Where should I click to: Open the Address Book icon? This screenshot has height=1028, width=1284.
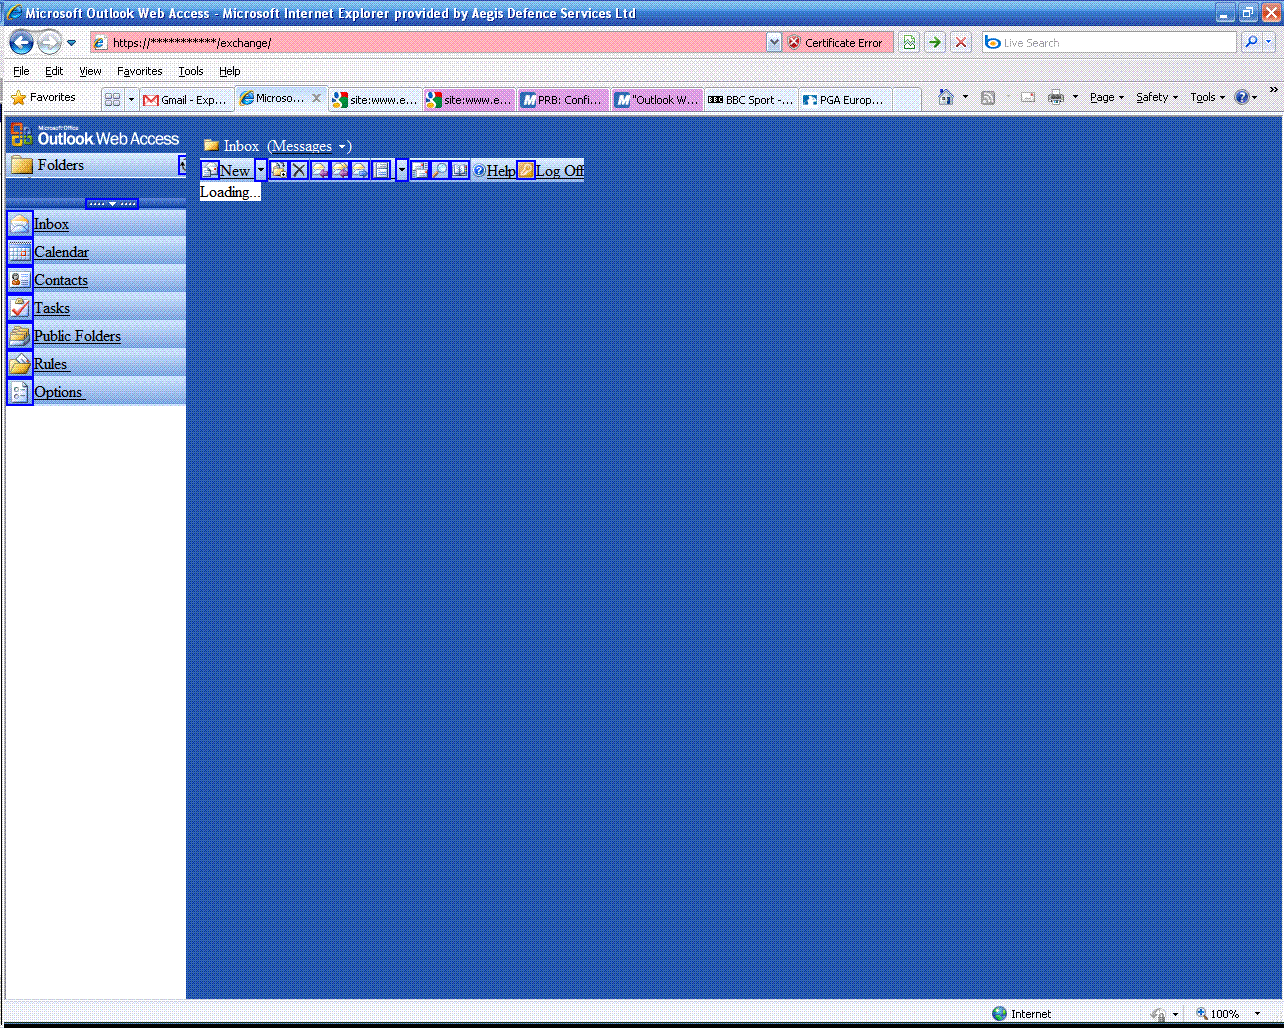click(460, 170)
